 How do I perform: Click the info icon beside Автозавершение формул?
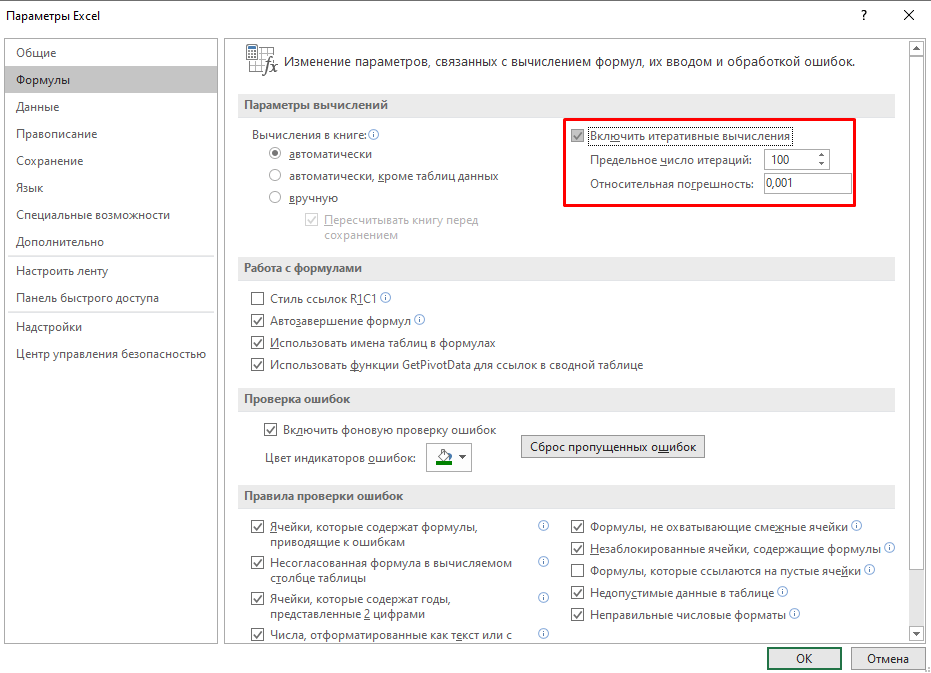click(420, 320)
